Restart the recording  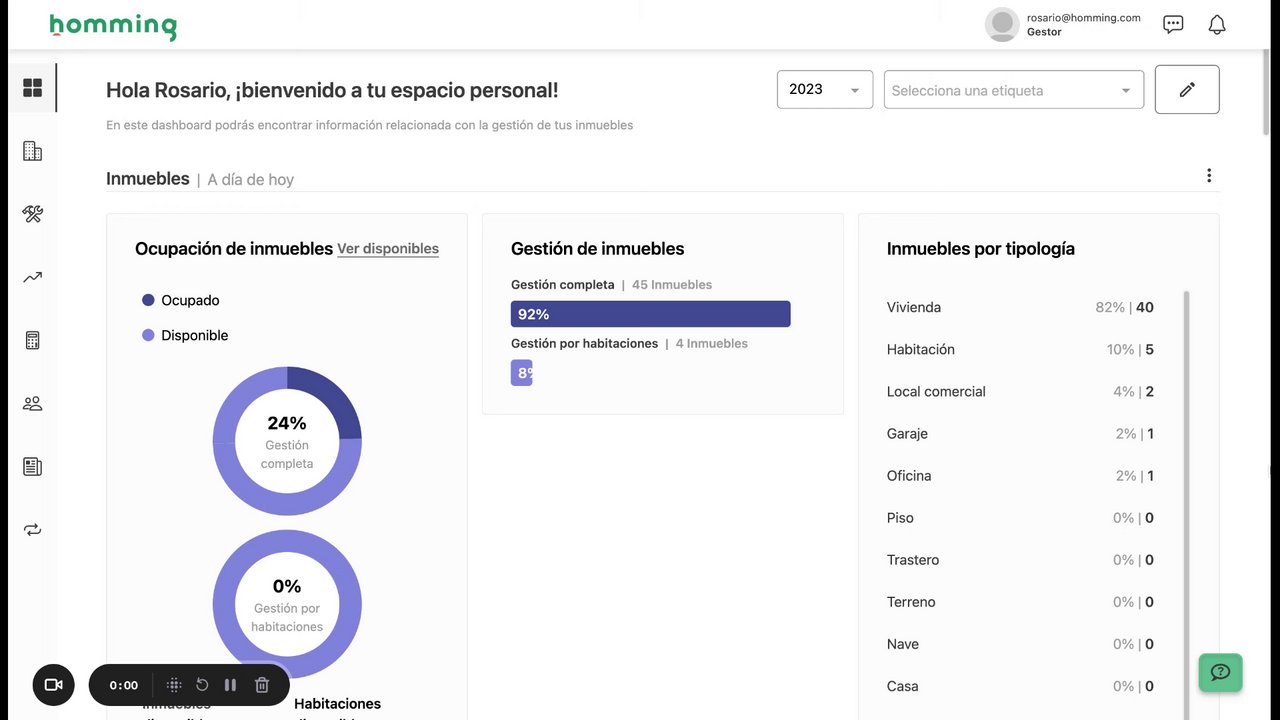click(x=202, y=685)
